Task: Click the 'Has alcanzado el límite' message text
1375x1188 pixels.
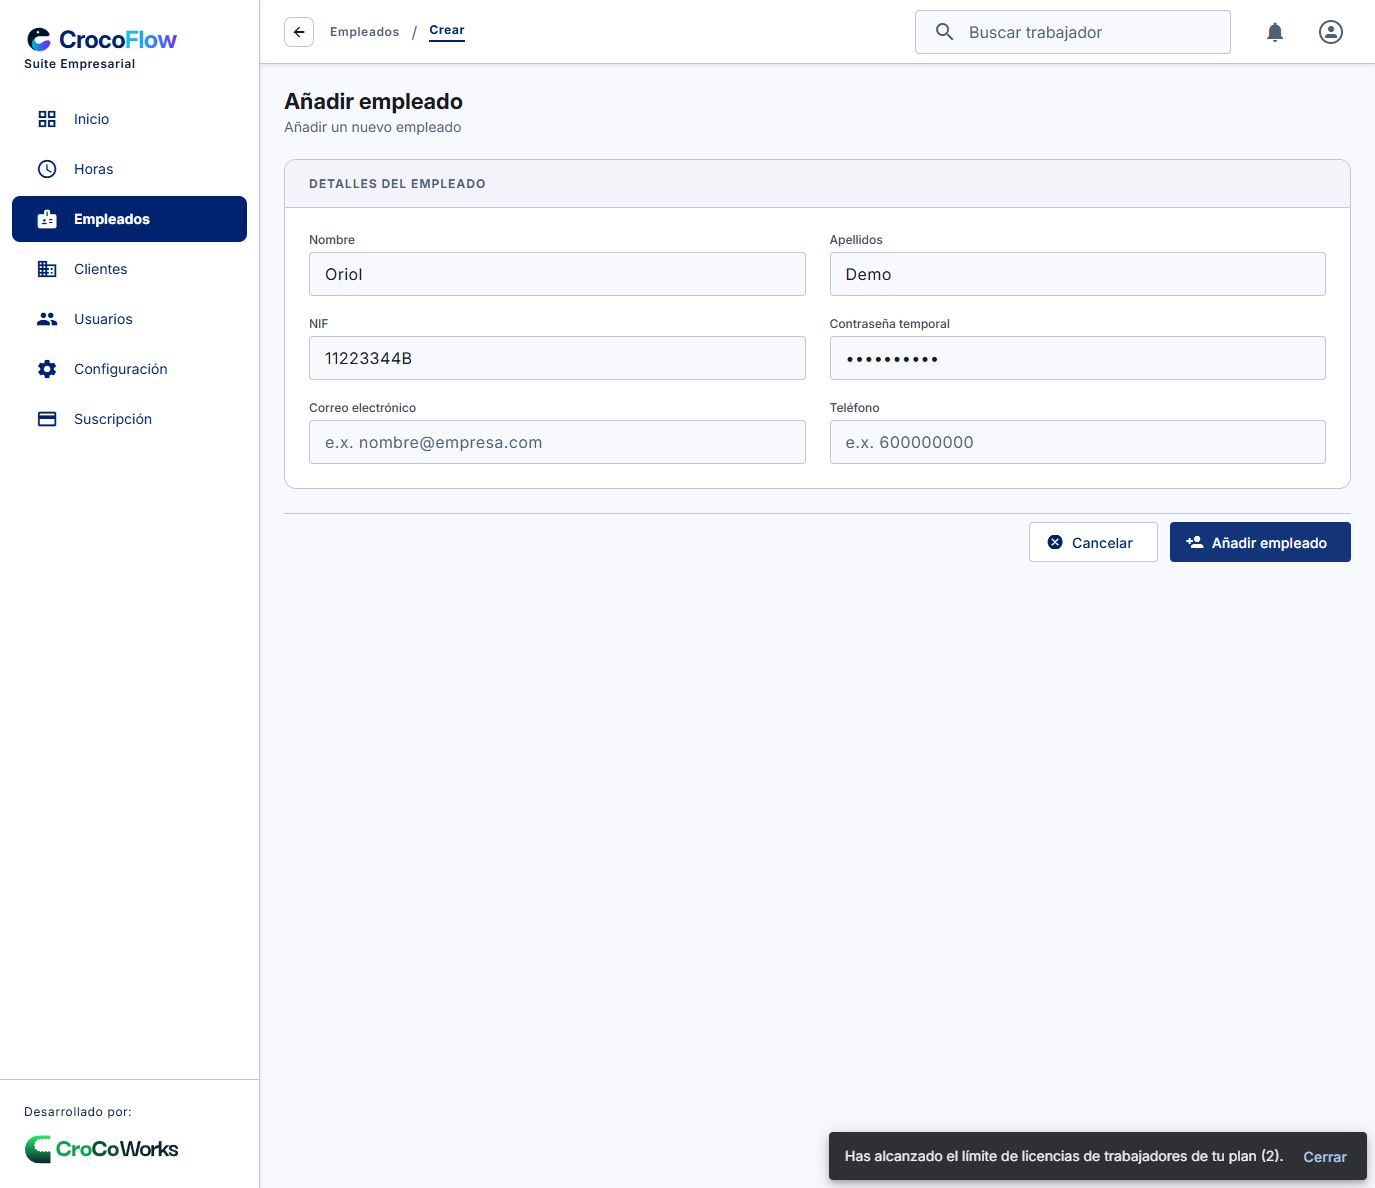Action: tap(1064, 1156)
